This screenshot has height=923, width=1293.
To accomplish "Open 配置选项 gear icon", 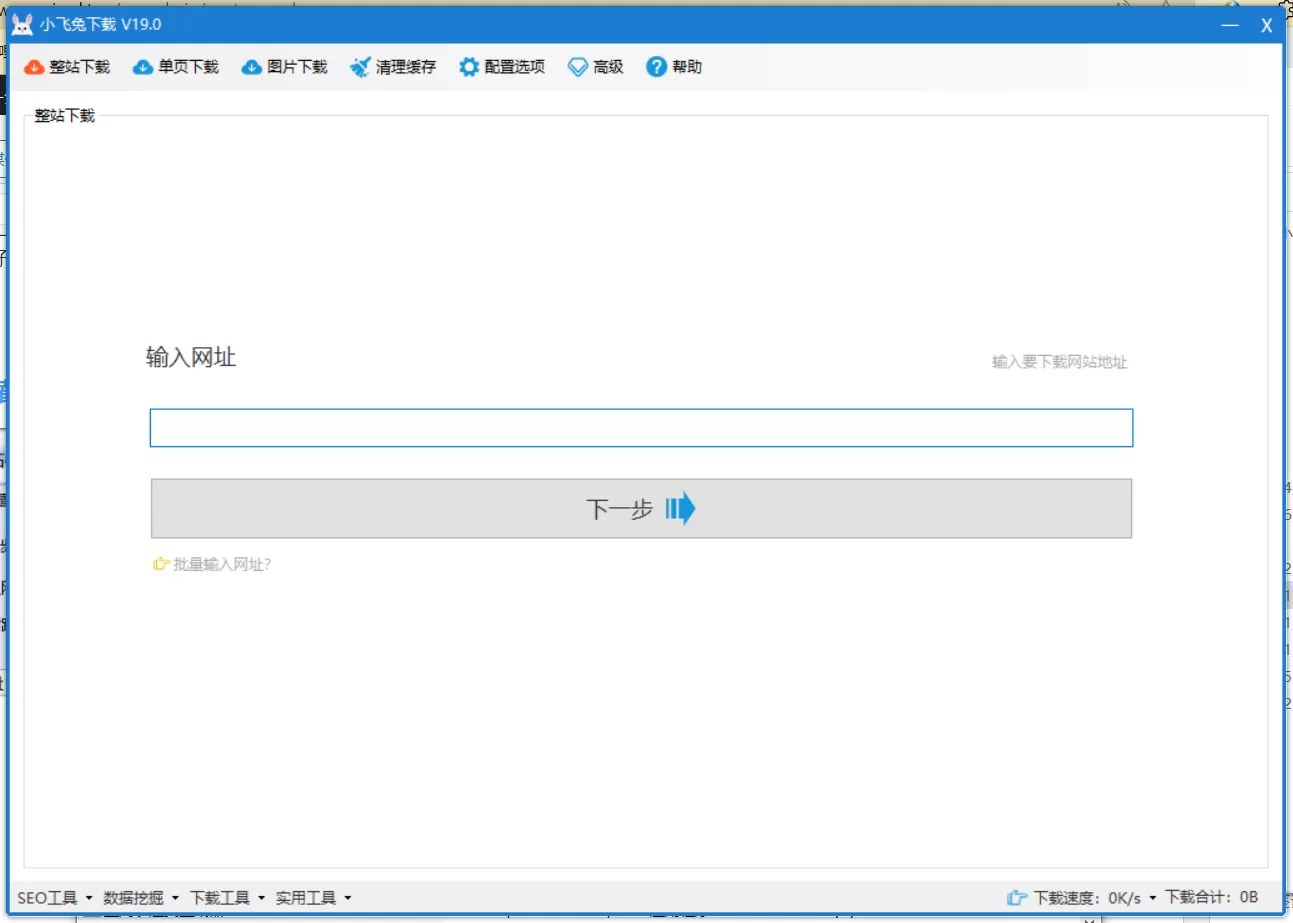I will [x=469, y=67].
